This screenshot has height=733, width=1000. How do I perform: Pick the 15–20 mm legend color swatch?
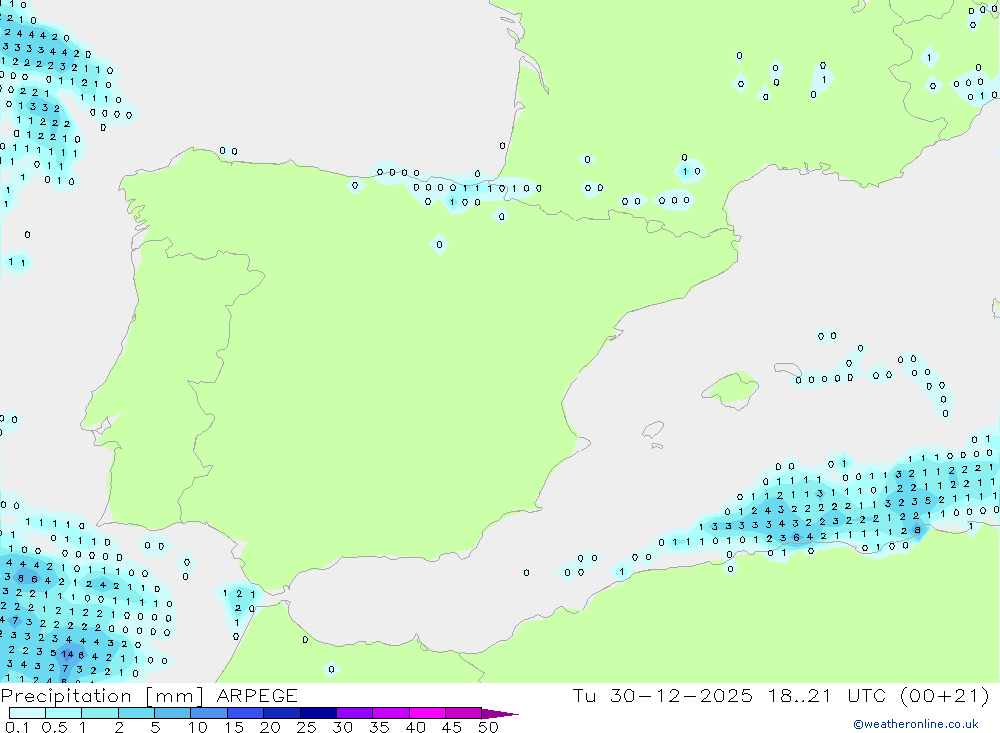click(246, 713)
